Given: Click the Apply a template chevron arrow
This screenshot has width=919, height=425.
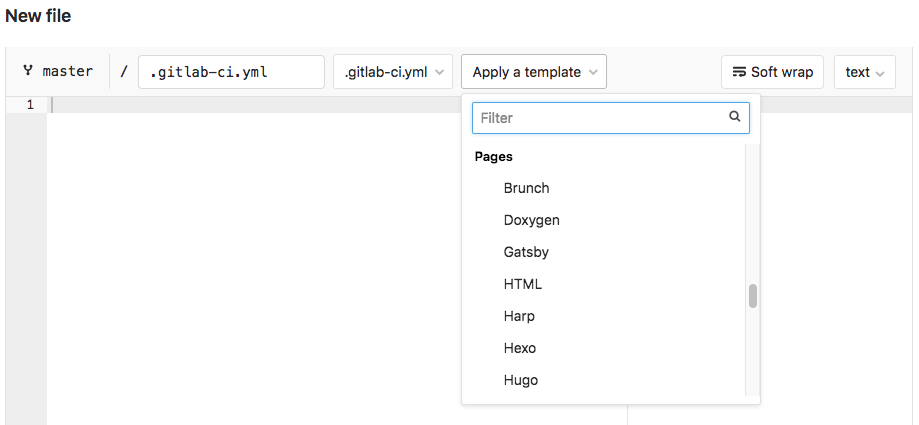Looking at the screenshot, I should (x=594, y=72).
